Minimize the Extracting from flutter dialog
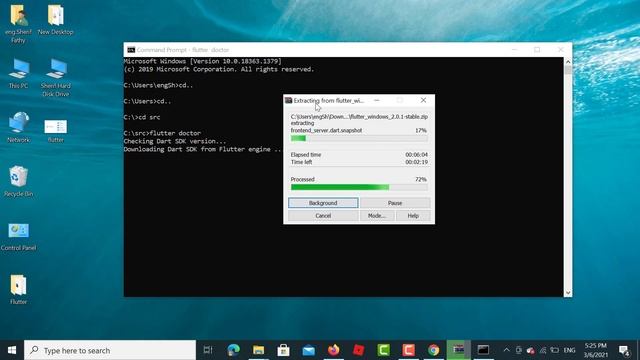Screen dimensions: 640x360 [377, 100]
